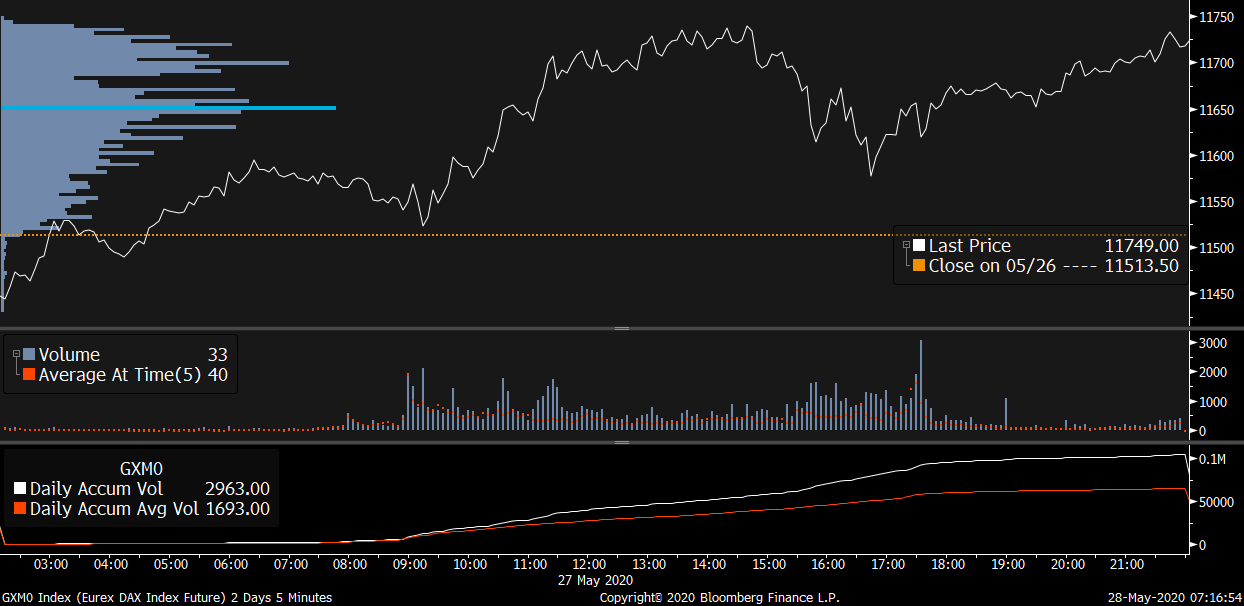Click the 06:00 time axis label
Screen dimensions: 1244x606
click(230, 565)
